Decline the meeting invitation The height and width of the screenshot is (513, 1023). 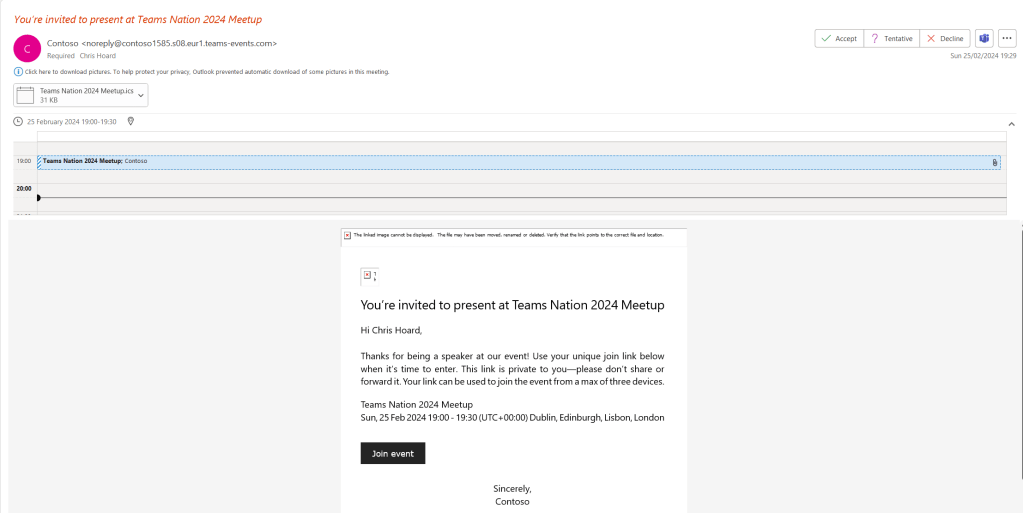pyautogui.click(x=945, y=38)
